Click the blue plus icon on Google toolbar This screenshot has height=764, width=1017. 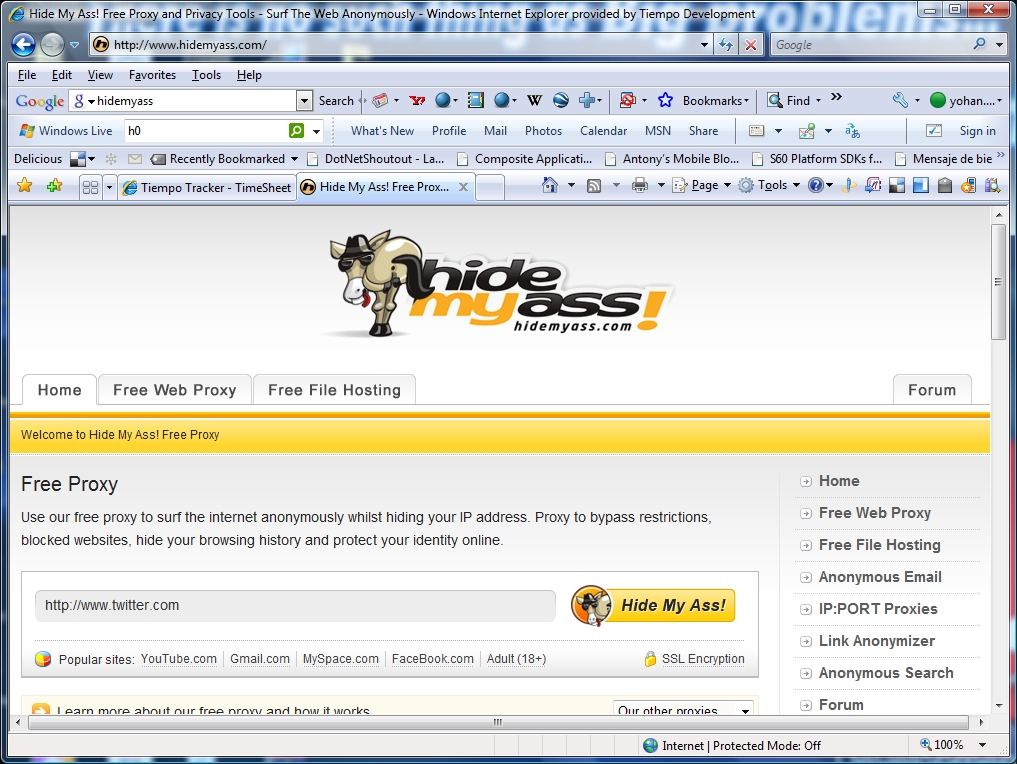587,101
